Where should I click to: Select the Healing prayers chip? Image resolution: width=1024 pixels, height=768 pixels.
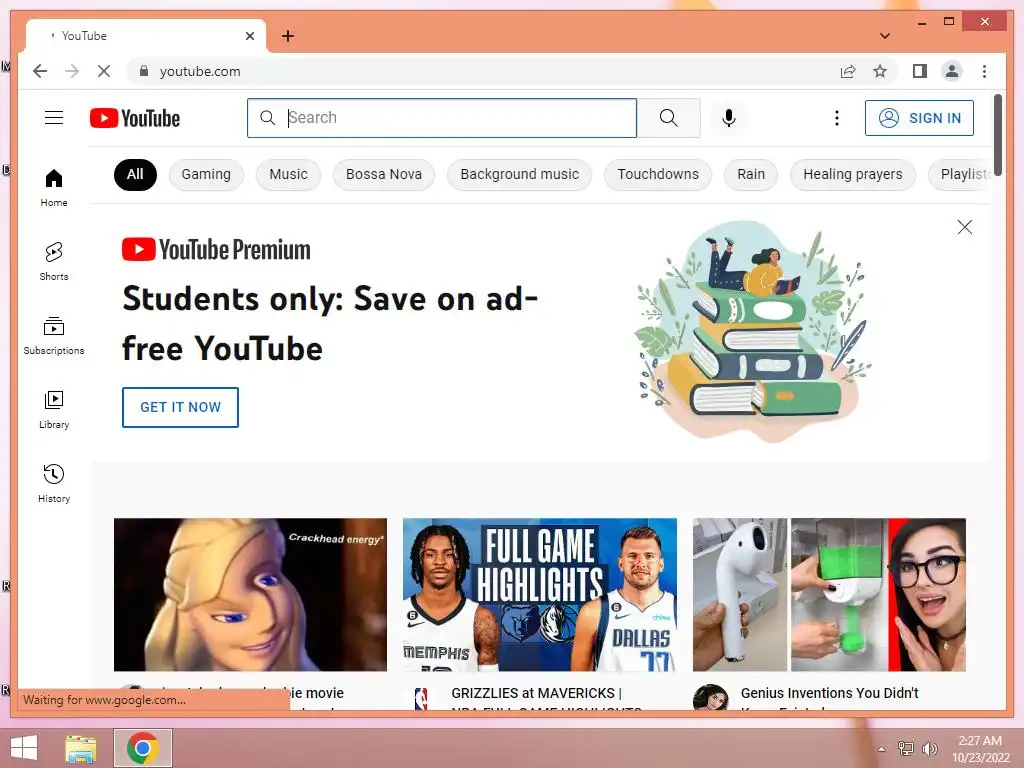click(x=852, y=174)
